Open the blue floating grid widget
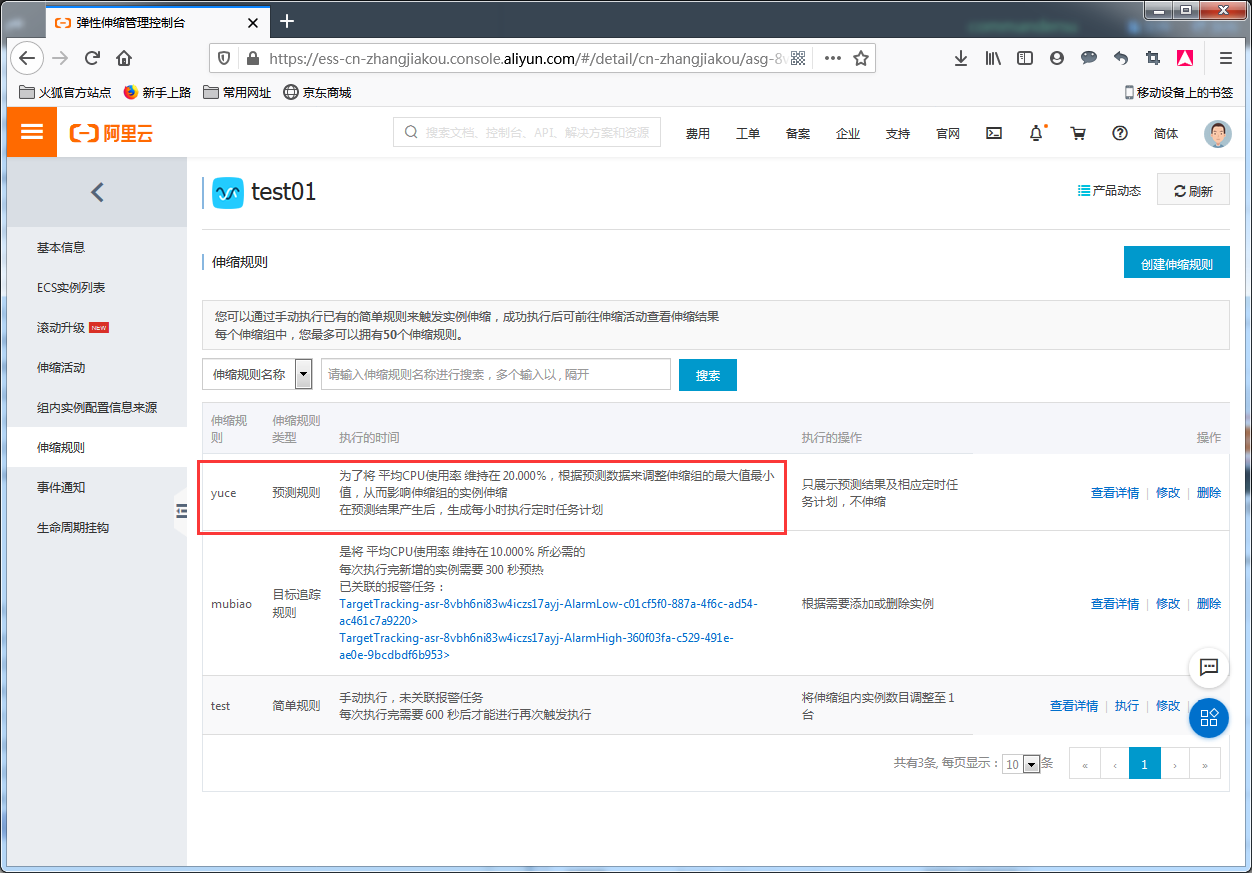Viewport: 1252px width, 873px height. (1208, 717)
